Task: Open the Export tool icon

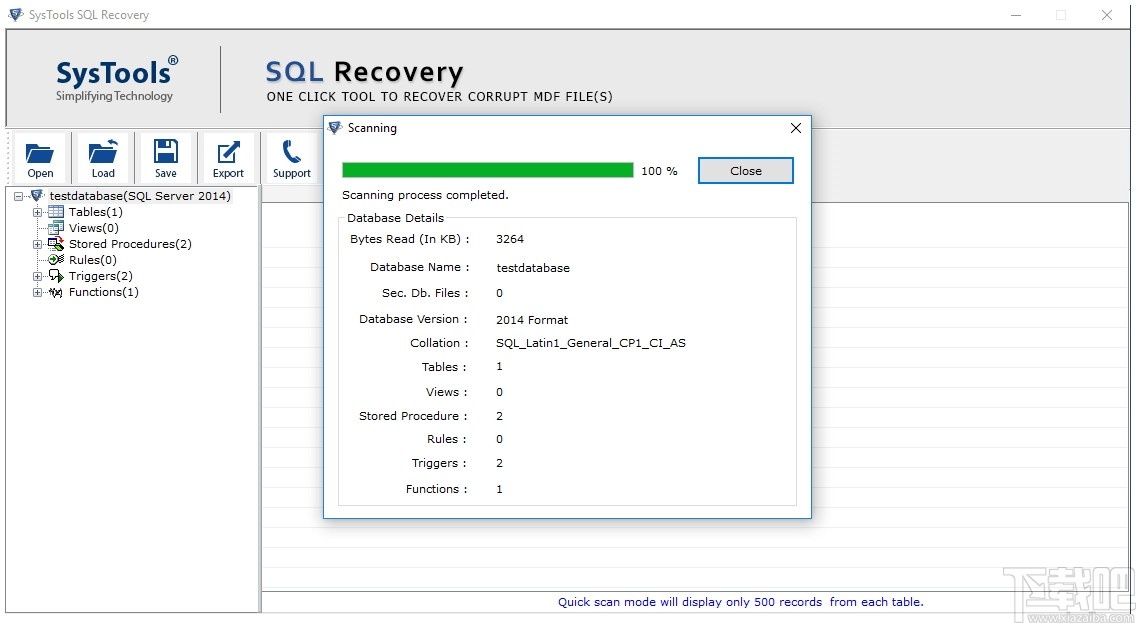Action: point(228,156)
